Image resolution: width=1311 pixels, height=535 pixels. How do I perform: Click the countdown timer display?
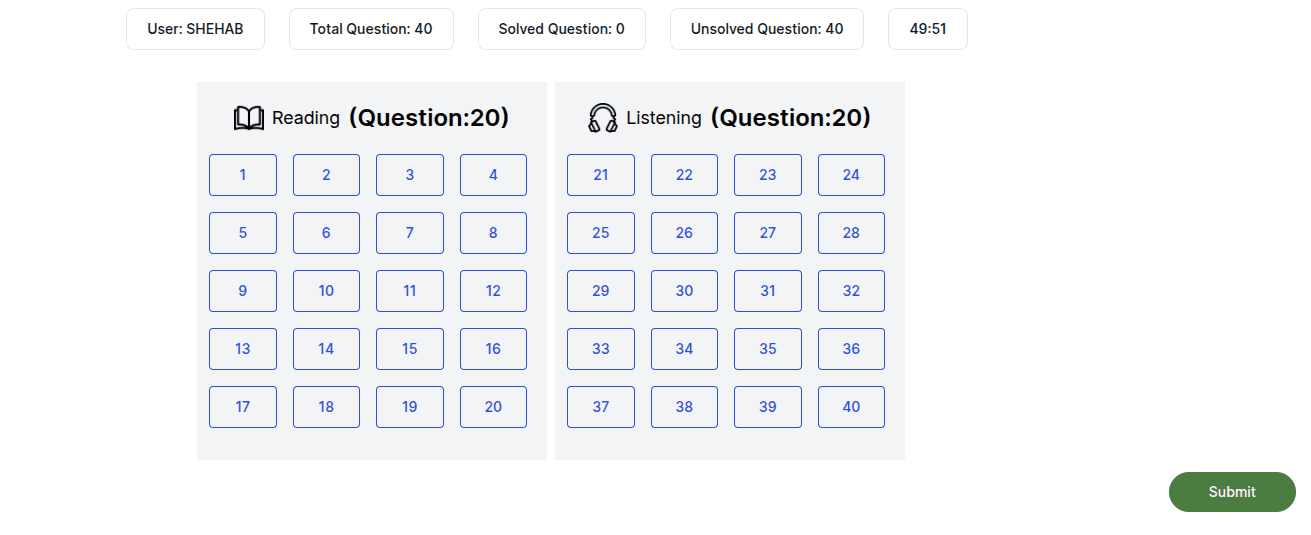(928, 29)
